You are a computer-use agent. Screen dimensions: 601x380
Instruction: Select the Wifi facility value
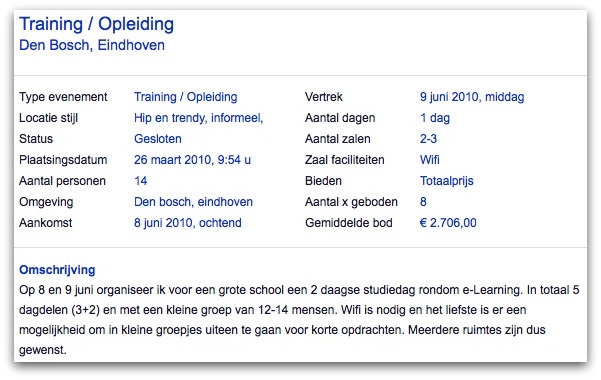click(x=430, y=160)
